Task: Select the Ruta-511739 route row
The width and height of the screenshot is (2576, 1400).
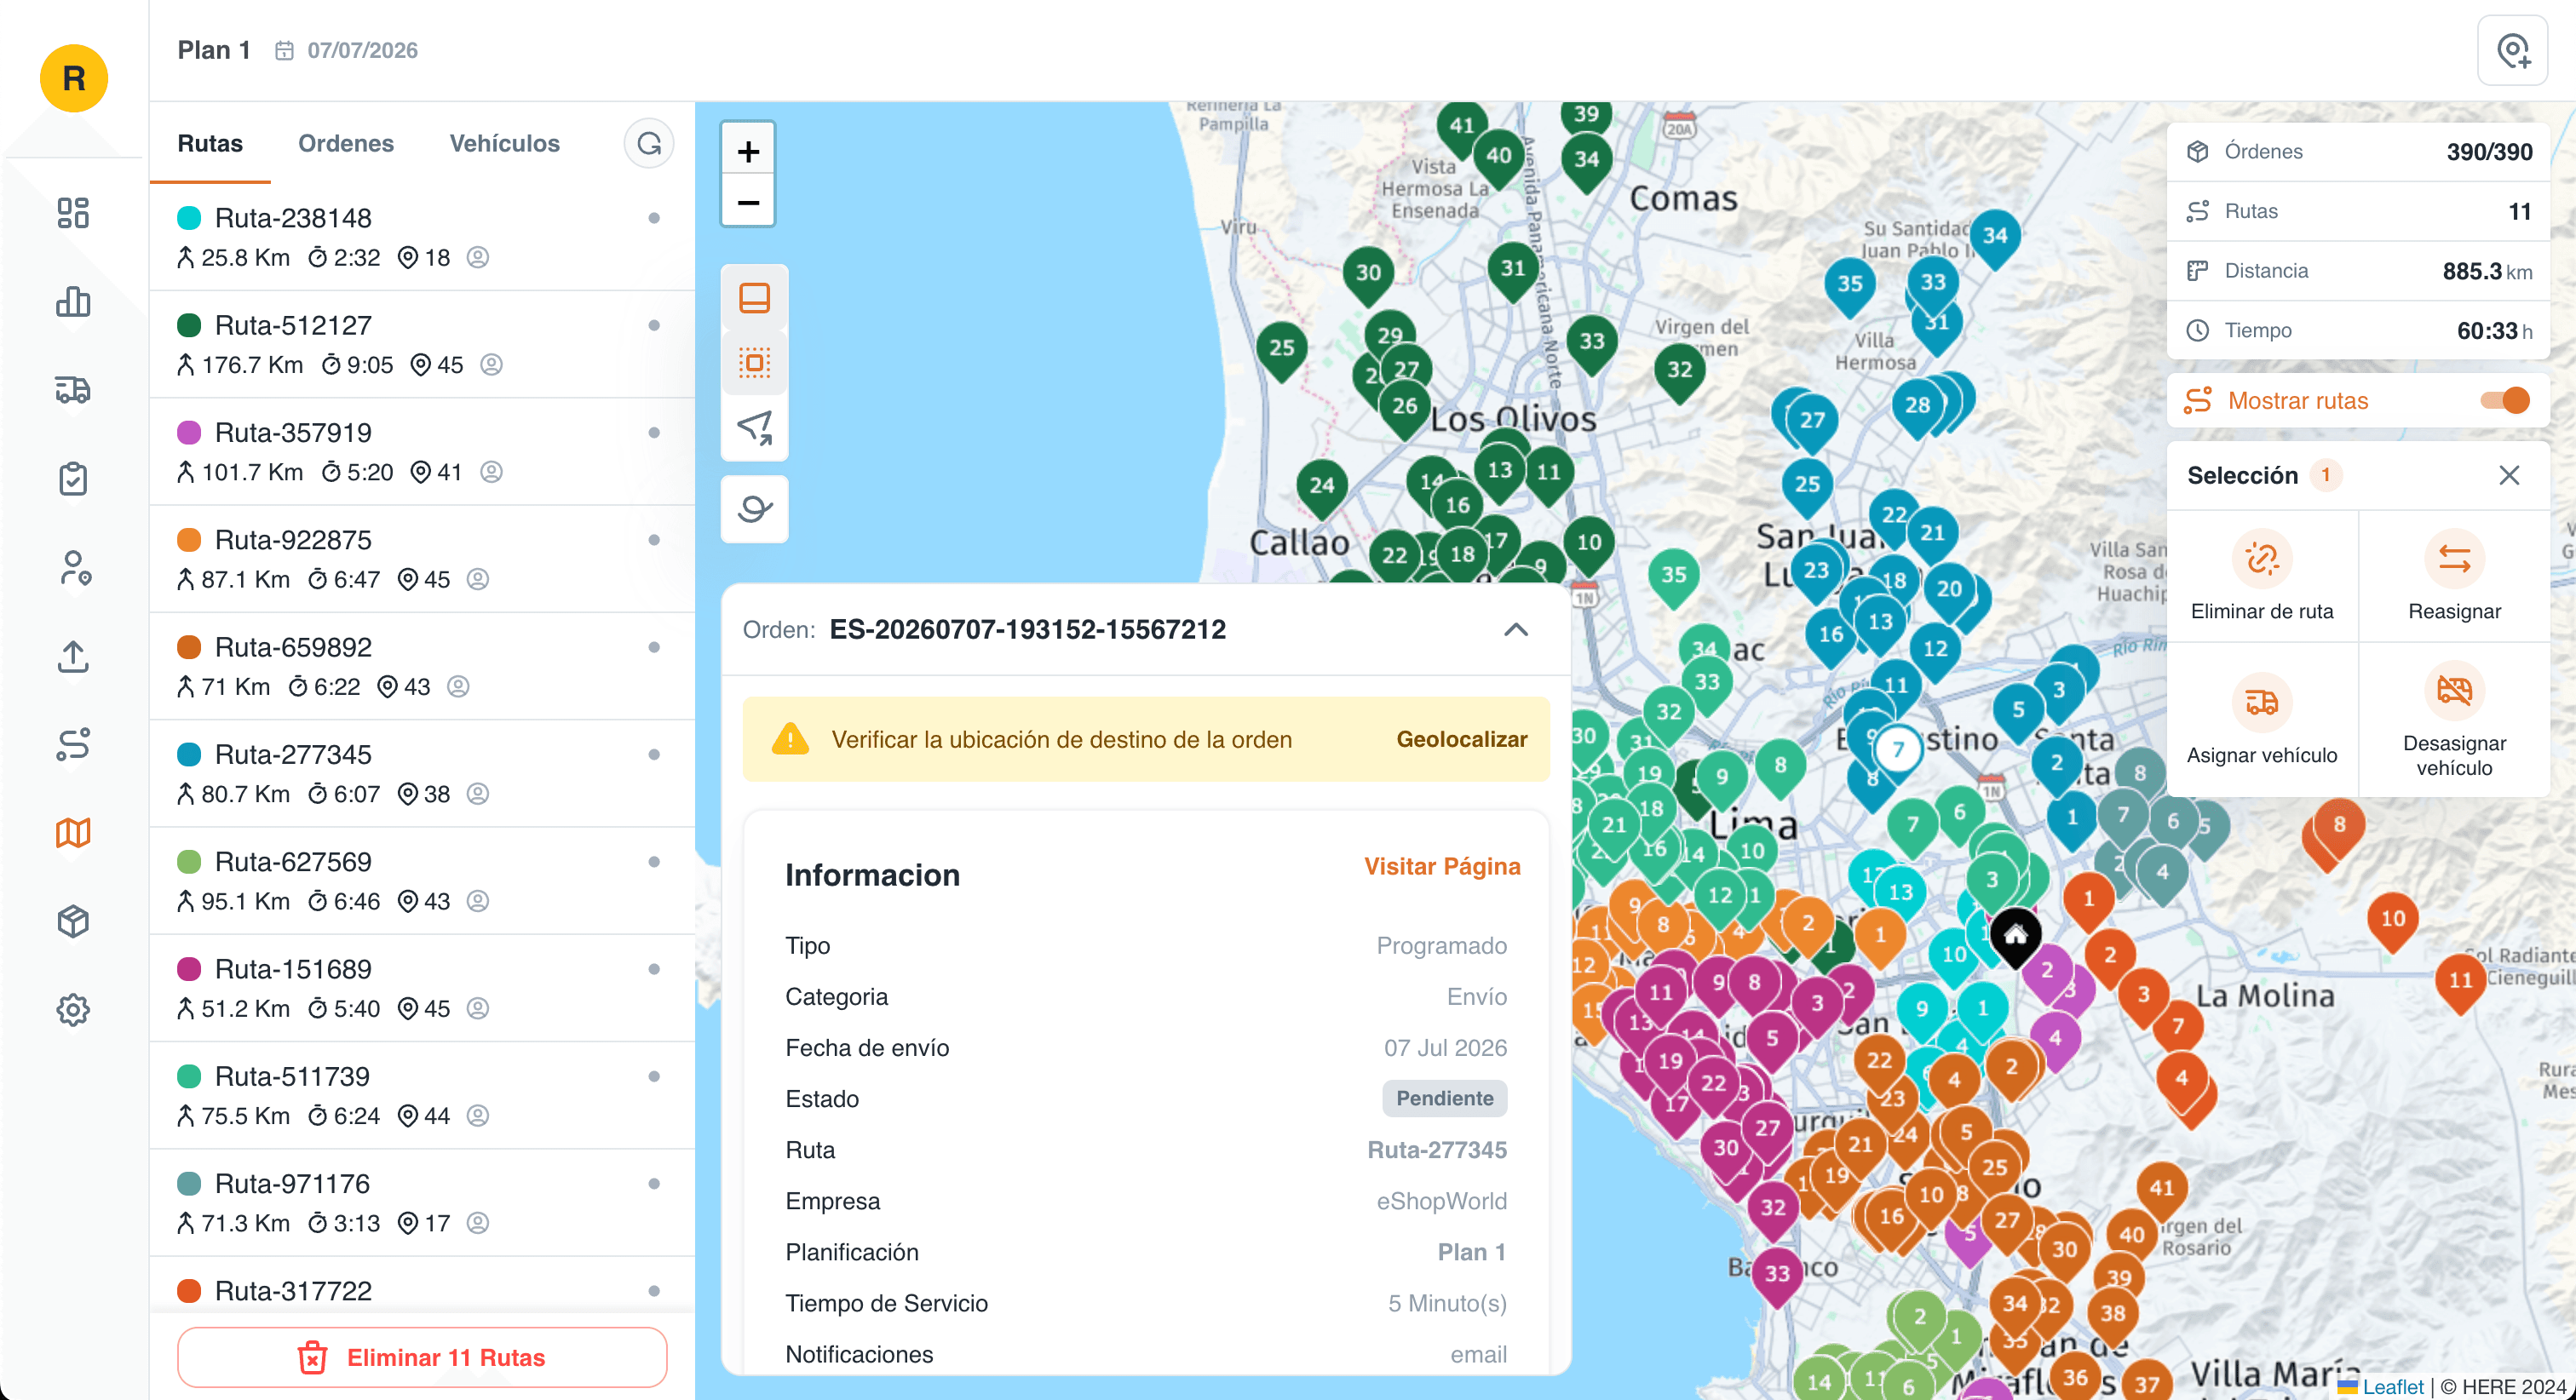Action: click(x=422, y=1095)
